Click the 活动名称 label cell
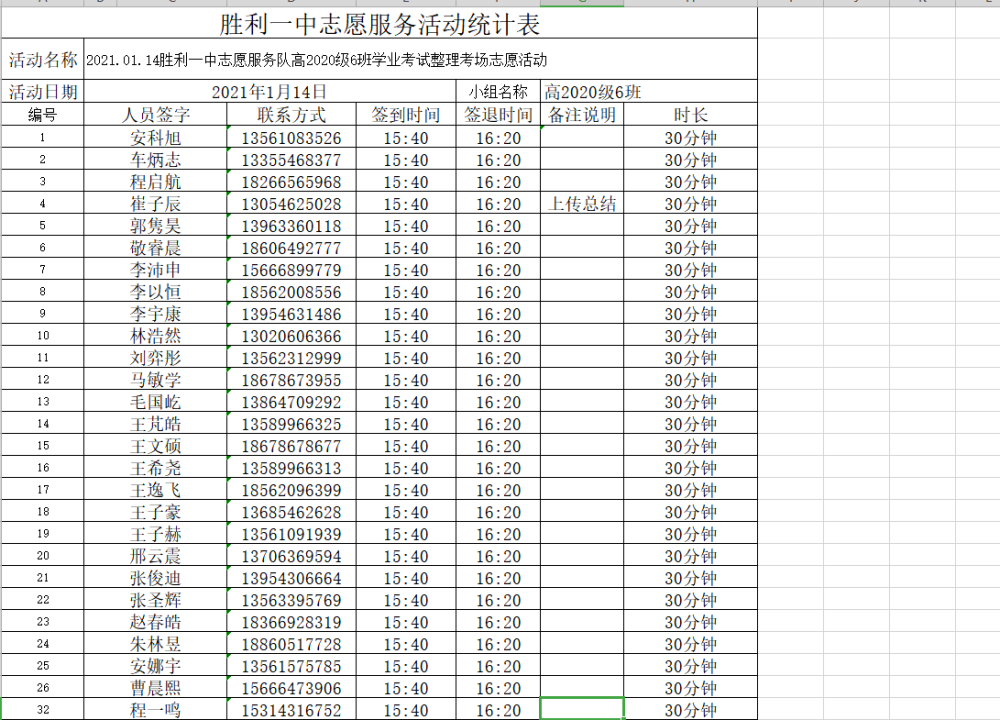 [x=43, y=59]
